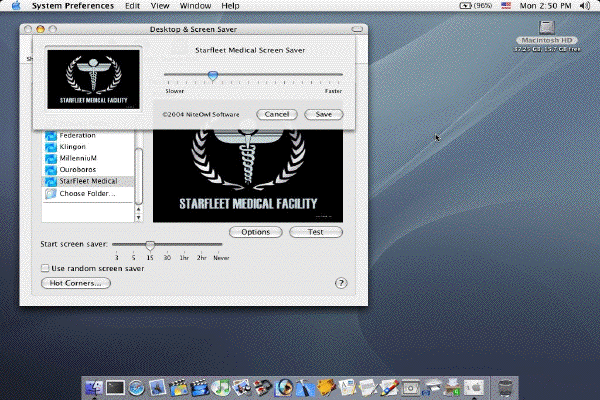The width and height of the screenshot is (600, 400).
Task: Open the Help menu
Action: [230, 6]
